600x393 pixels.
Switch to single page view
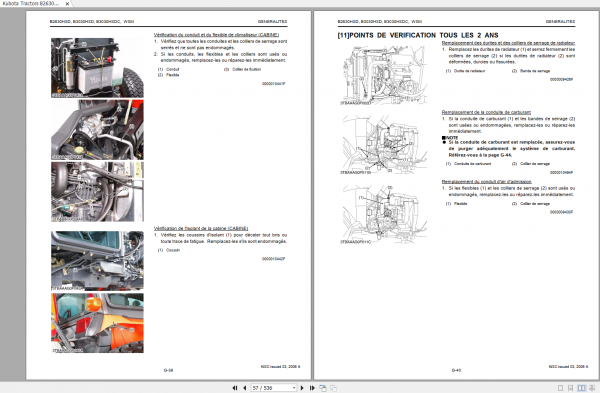561,388
